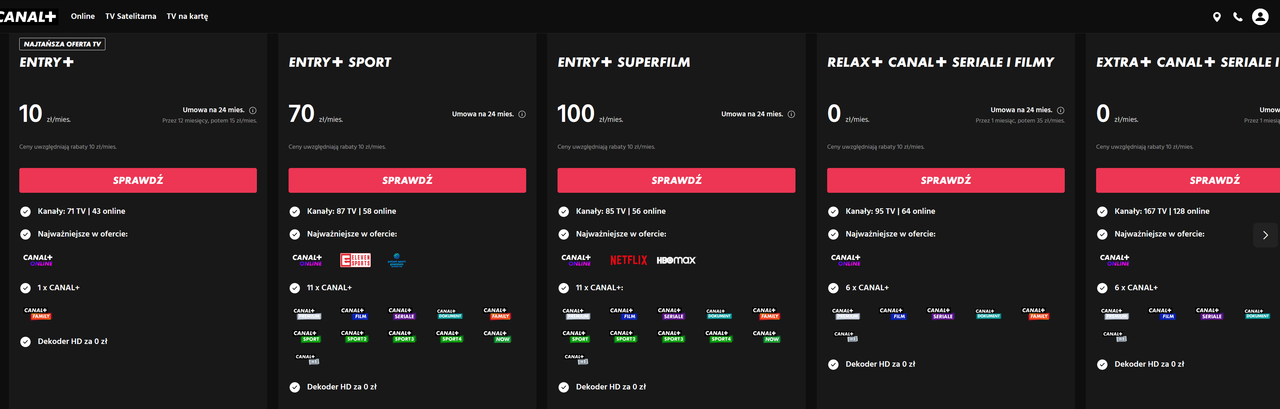This screenshot has height=409, width=1280.
Task: Click SPRAWDŹ button for ENTRY+ offer
Action: [x=138, y=180]
